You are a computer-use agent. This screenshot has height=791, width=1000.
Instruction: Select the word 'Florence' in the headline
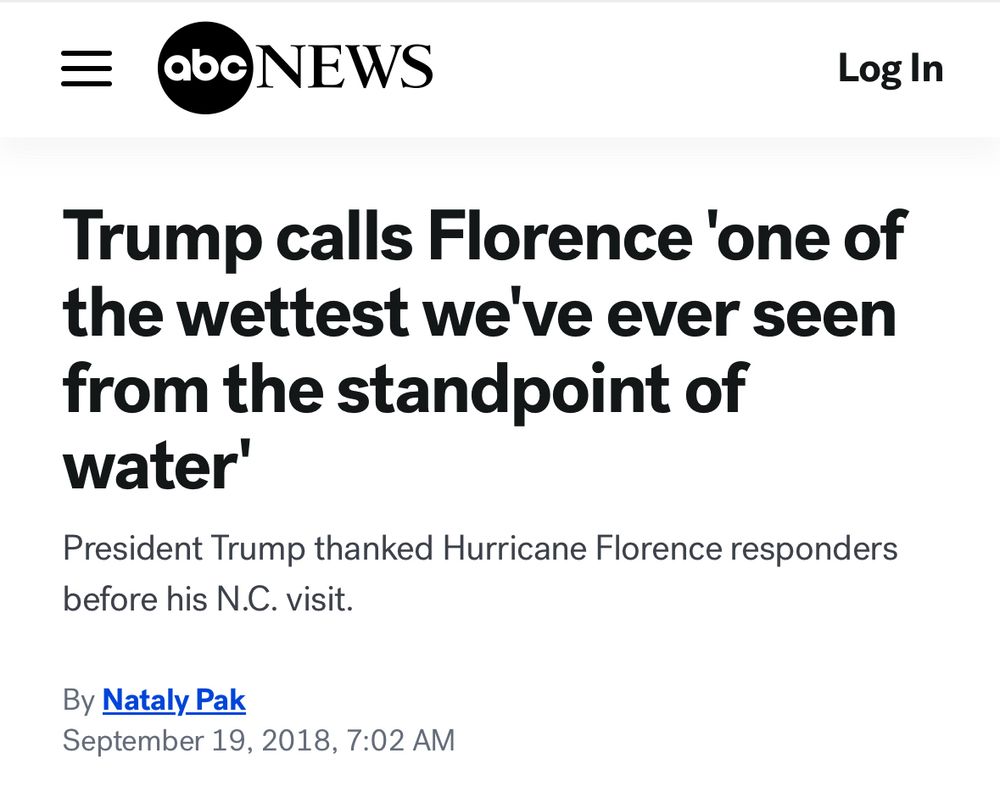click(x=559, y=236)
